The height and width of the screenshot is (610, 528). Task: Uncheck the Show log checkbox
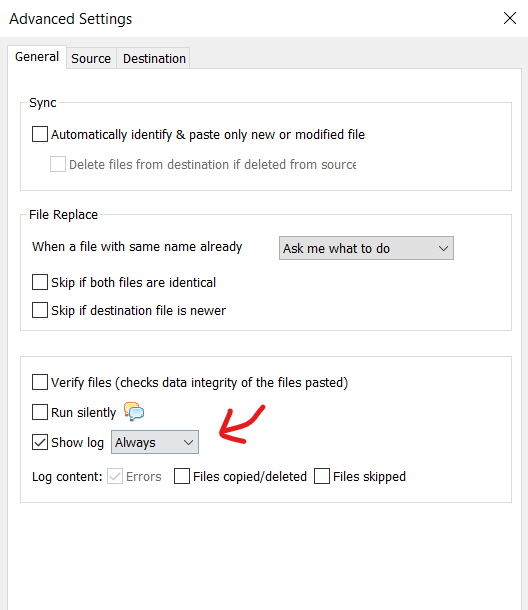coord(40,442)
